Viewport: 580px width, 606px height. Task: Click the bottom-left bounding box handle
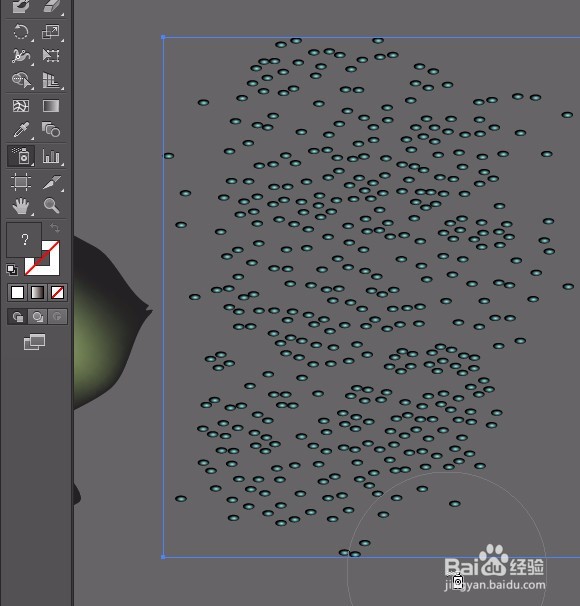163,557
